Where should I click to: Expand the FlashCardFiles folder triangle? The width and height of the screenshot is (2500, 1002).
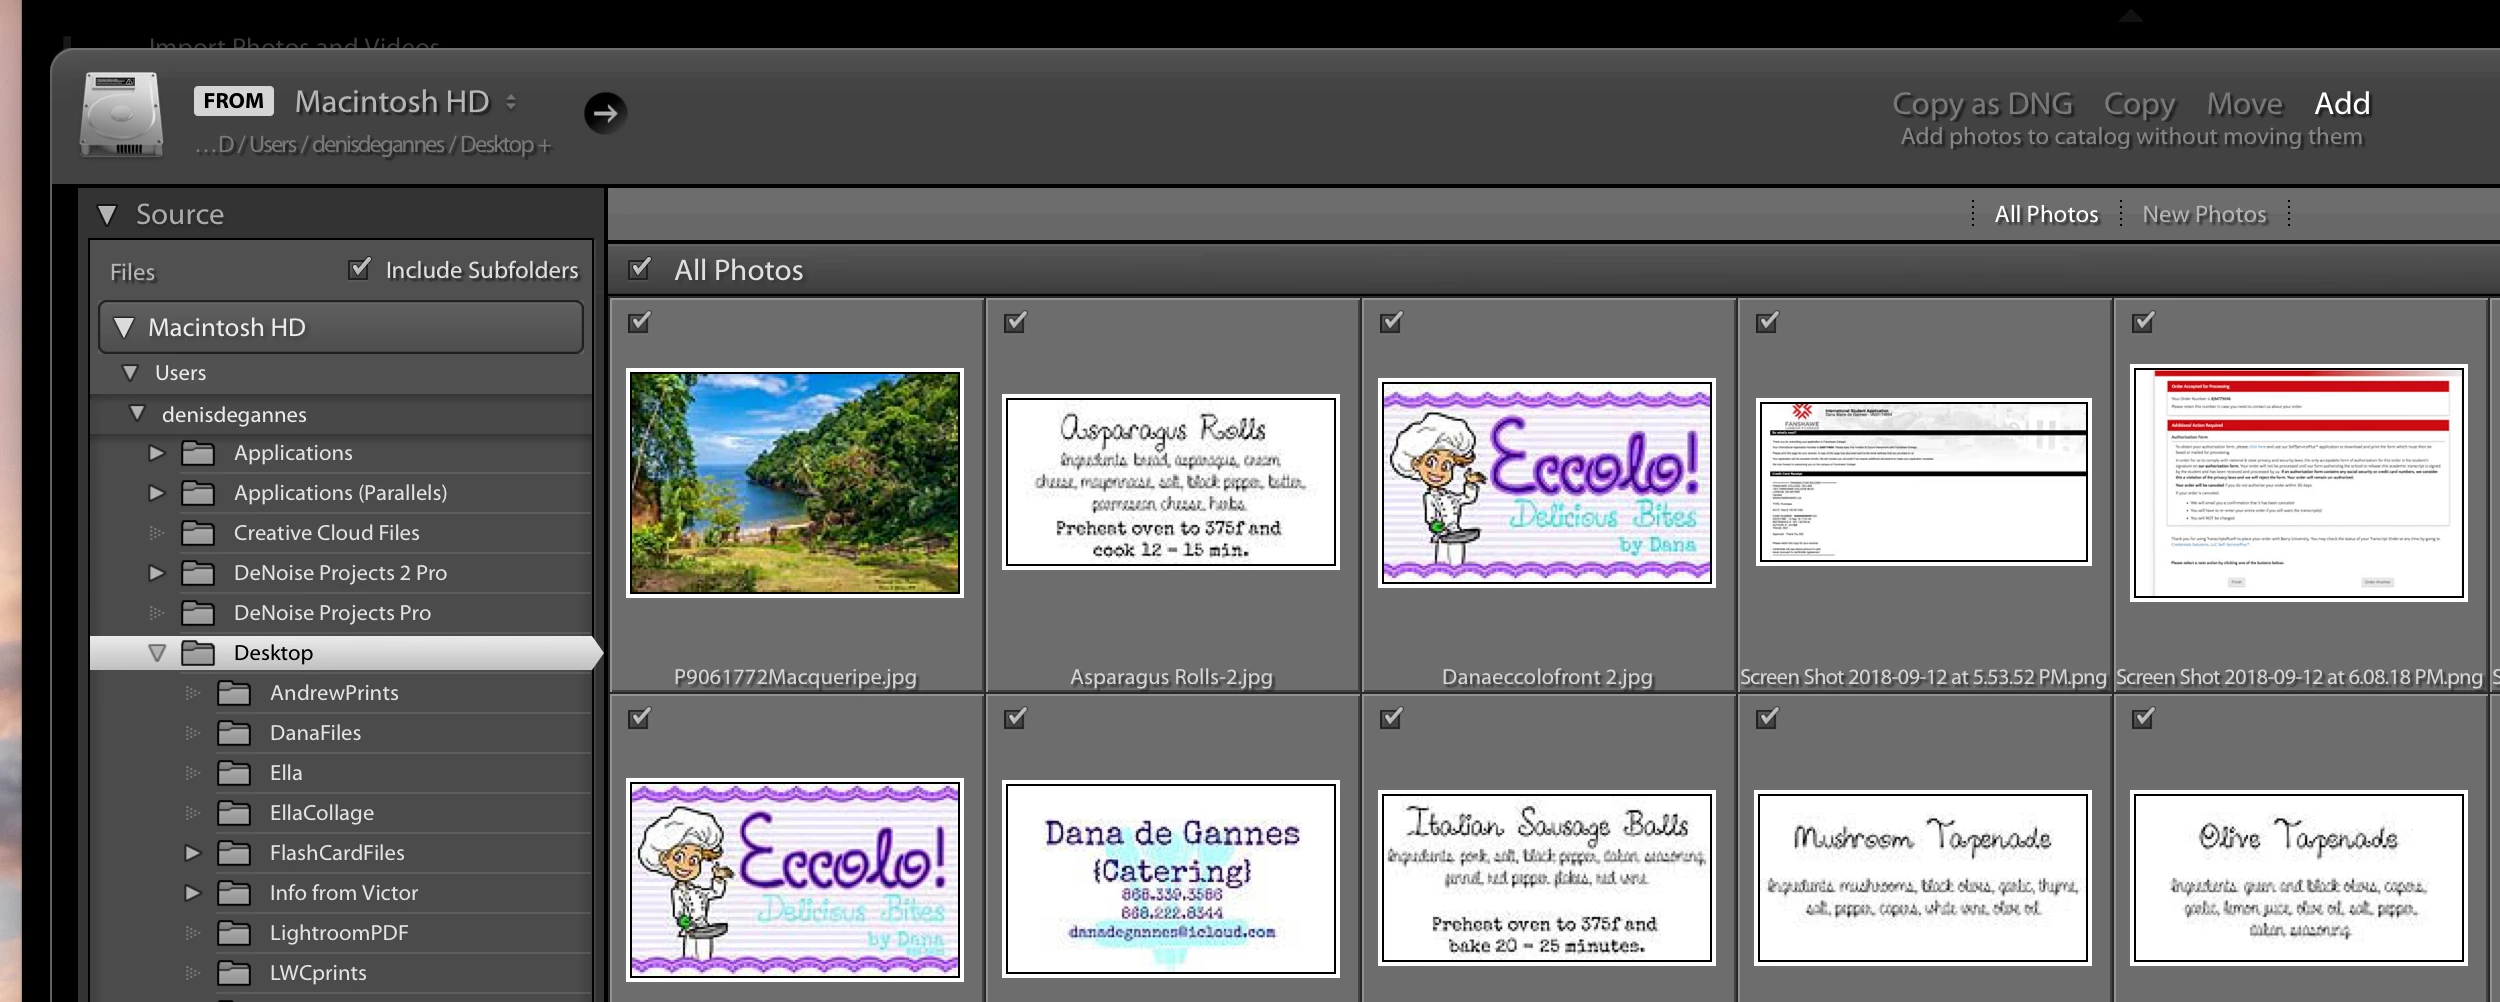(192, 853)
